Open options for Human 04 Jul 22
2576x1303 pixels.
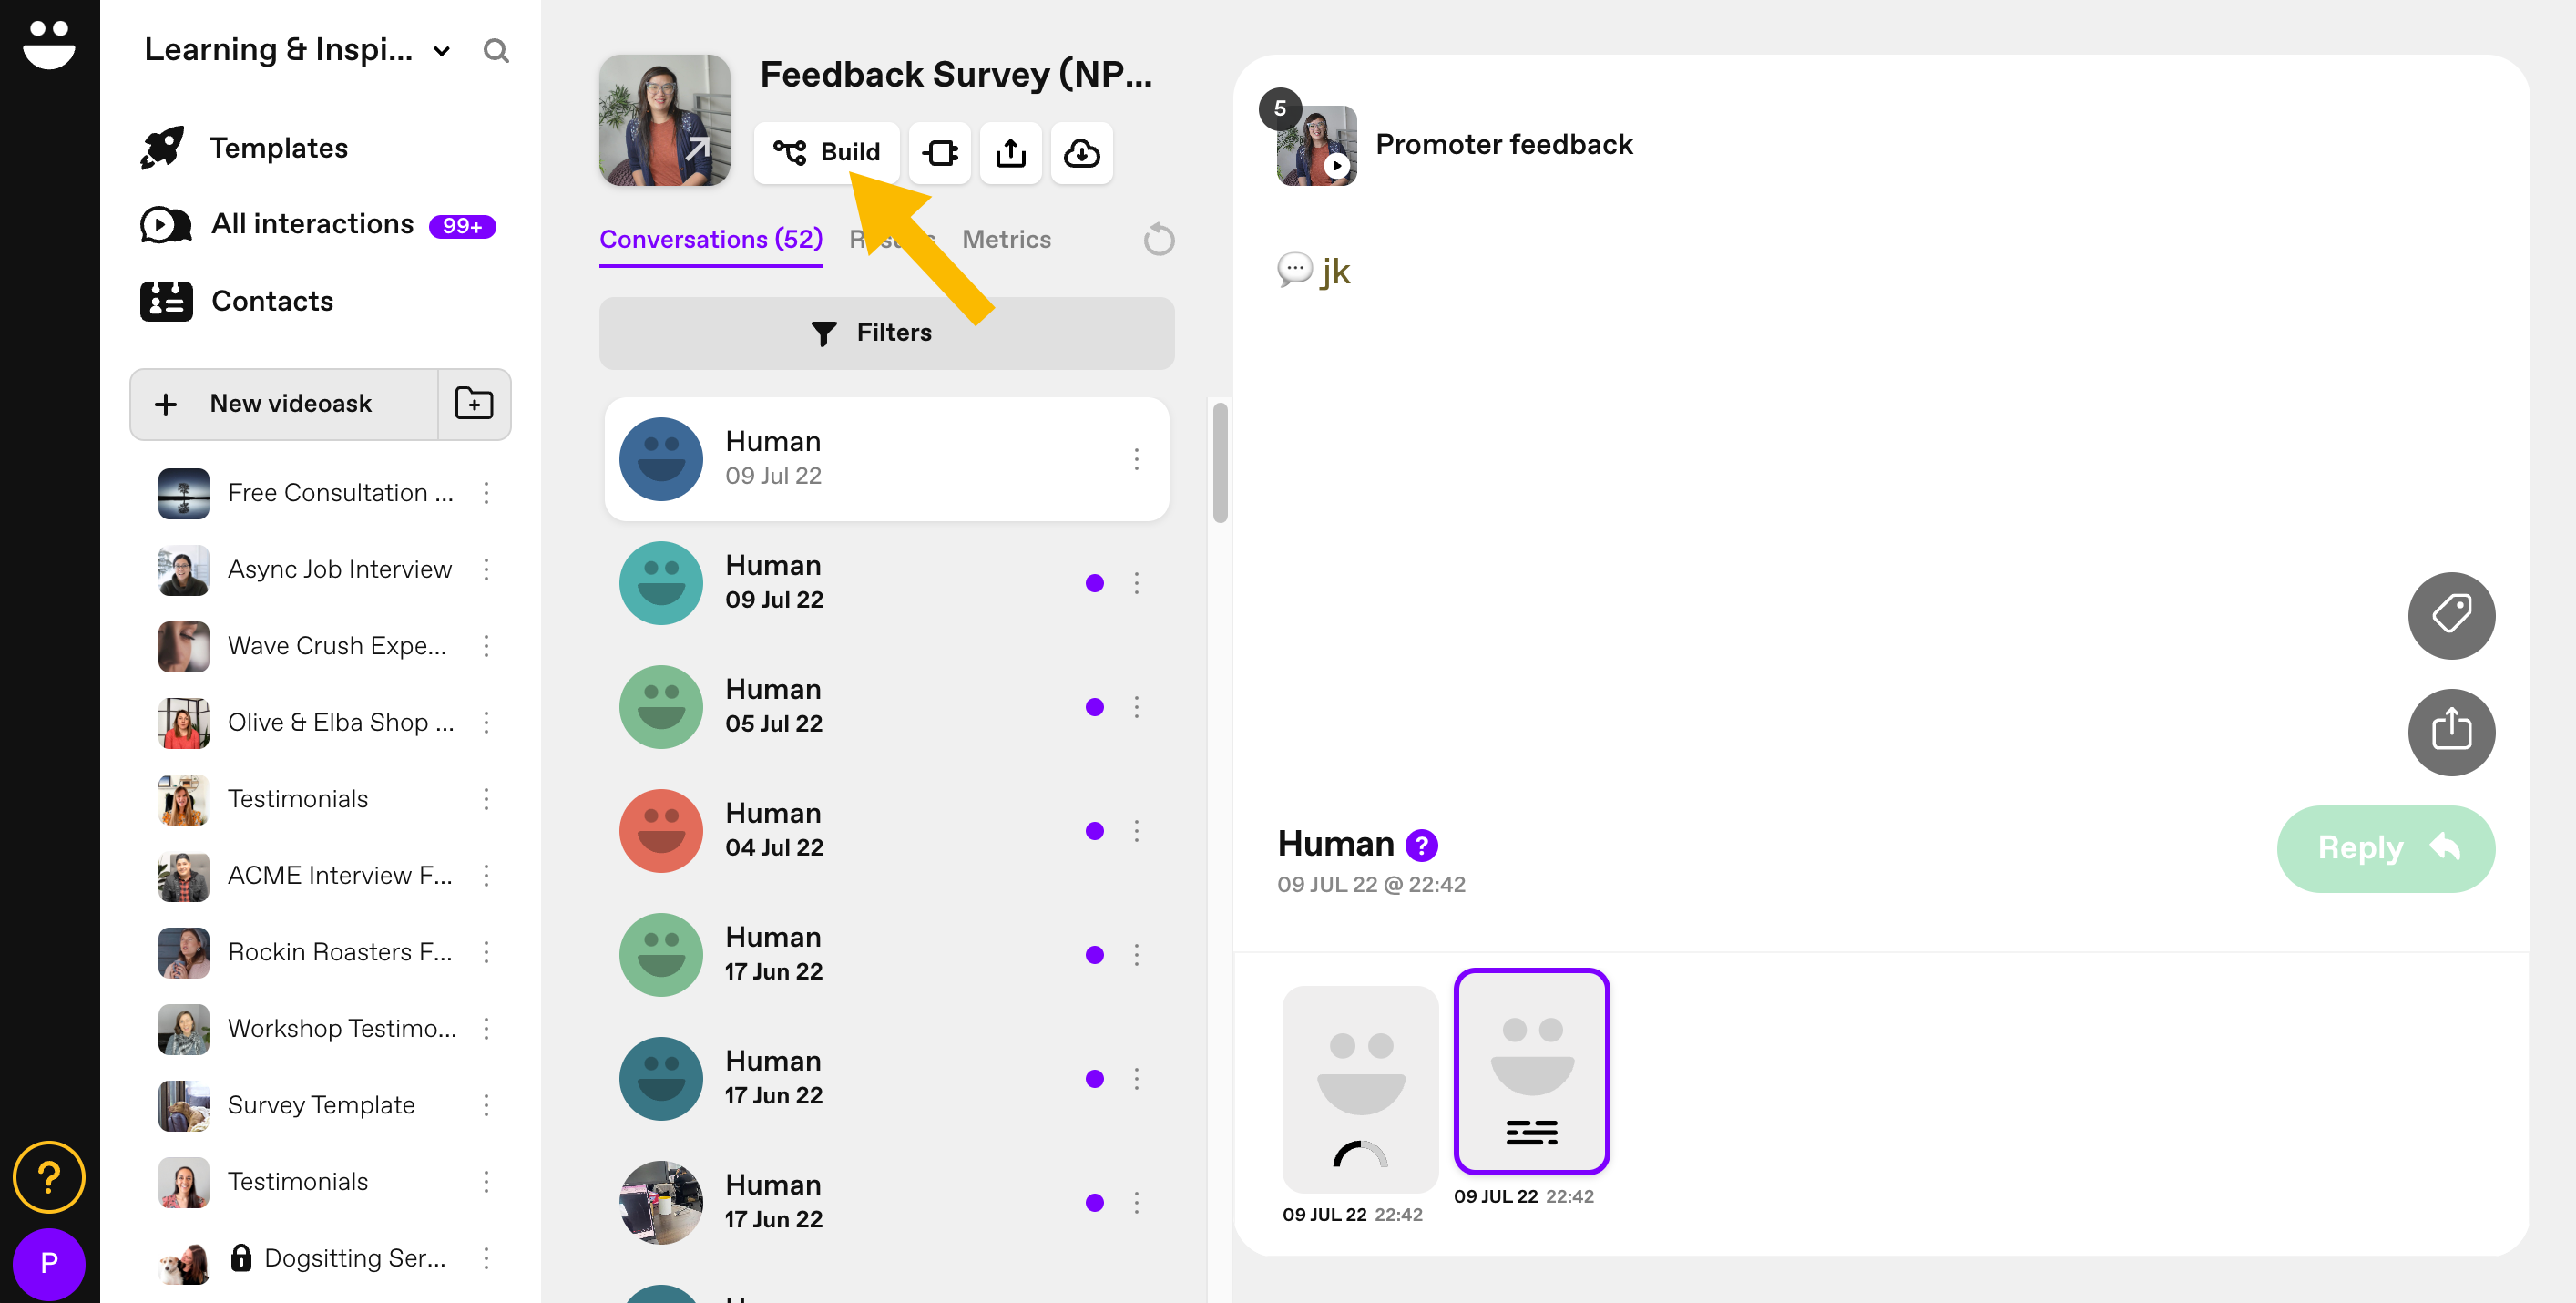(1136, 831)
